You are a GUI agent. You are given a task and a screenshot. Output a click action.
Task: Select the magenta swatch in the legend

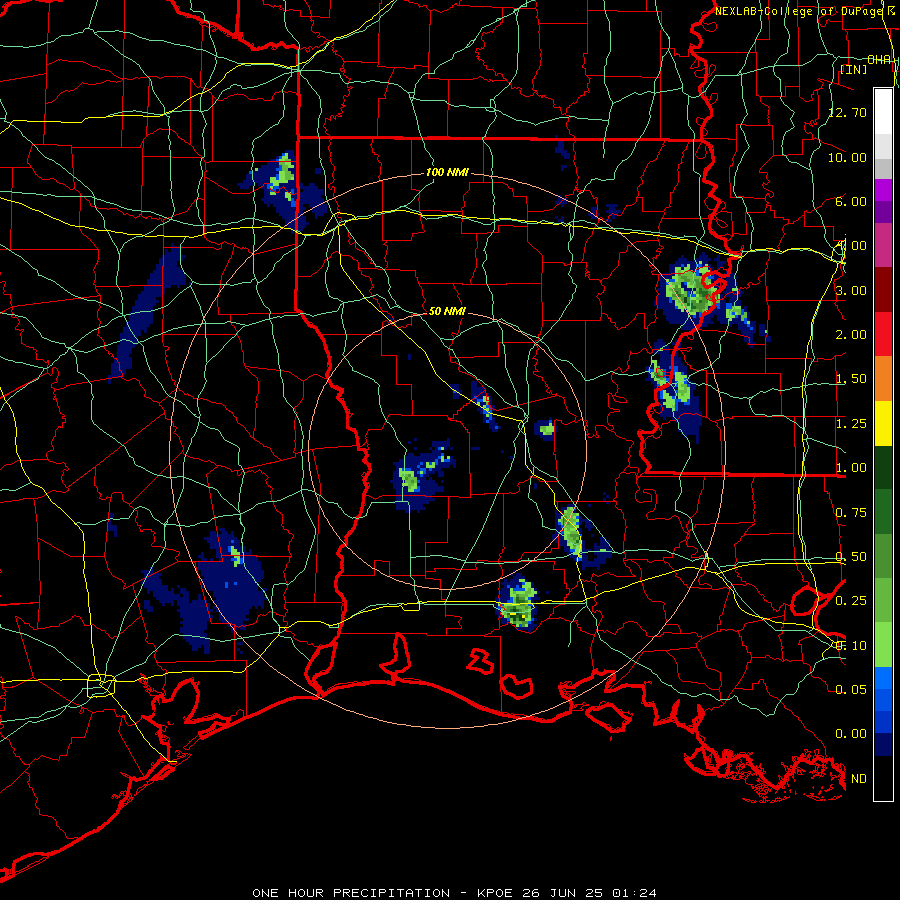tap(883, 190)
